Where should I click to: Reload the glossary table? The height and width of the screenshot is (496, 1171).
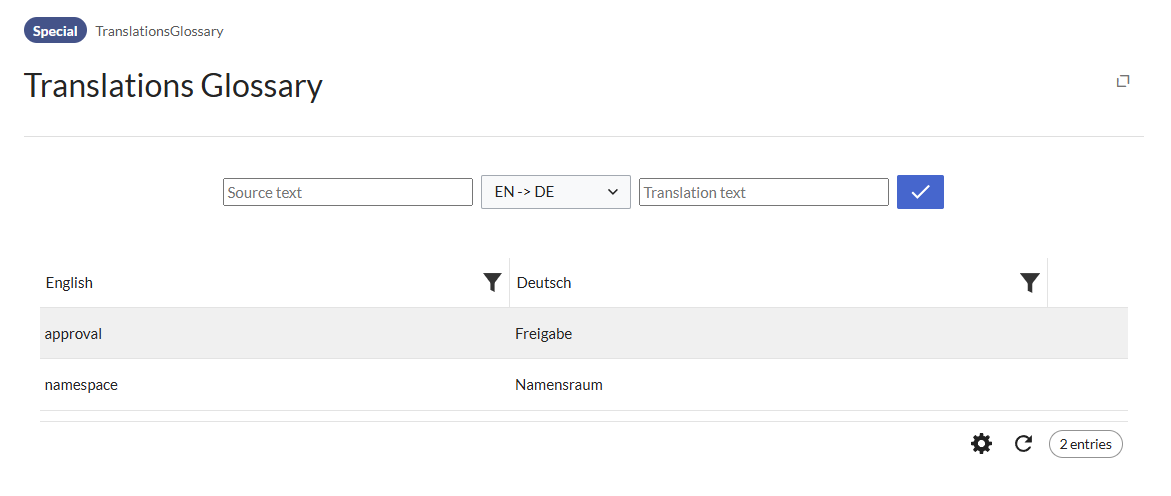pos(1023,444)
